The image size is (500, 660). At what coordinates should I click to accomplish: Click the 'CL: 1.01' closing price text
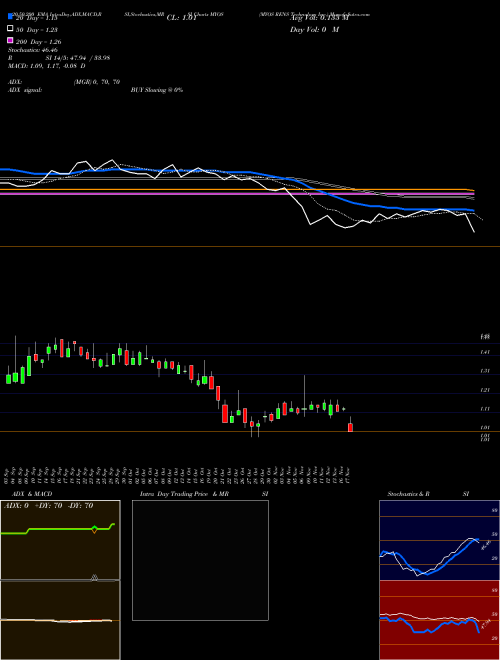click(x=182, y=18)
